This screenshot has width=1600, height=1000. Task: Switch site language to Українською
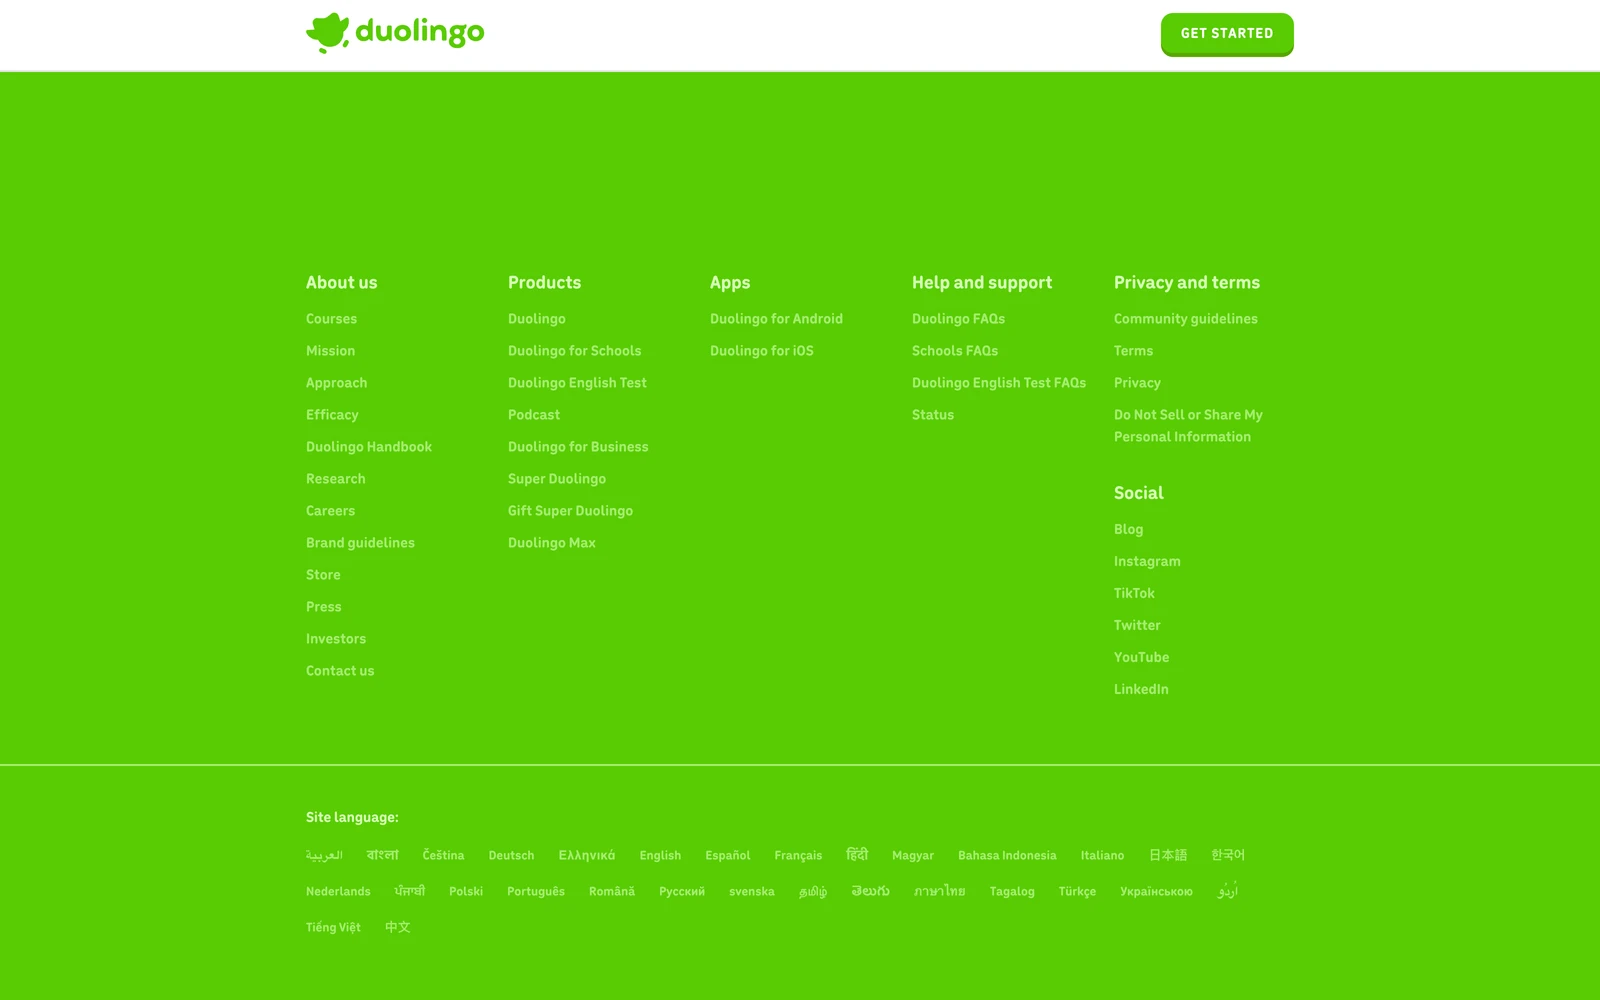tap(1156, 892)
